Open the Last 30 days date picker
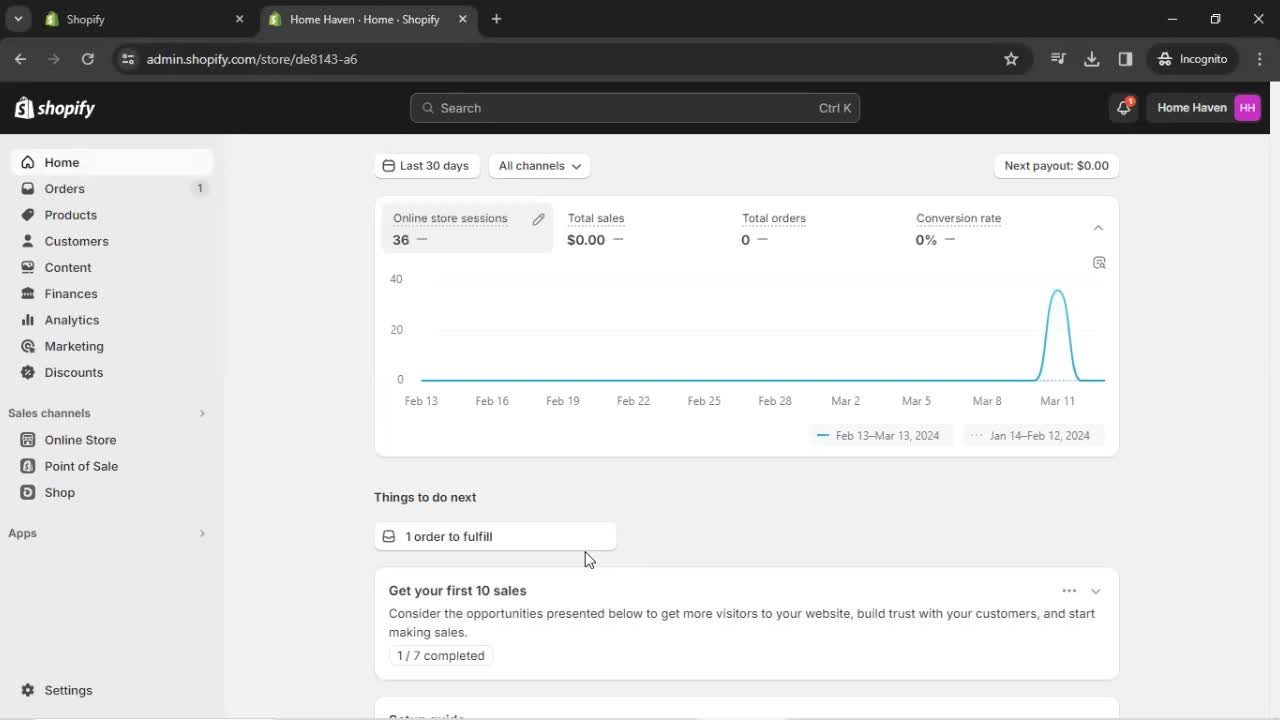The height and width of the screenshot is (720, 1280). point(427,166)
